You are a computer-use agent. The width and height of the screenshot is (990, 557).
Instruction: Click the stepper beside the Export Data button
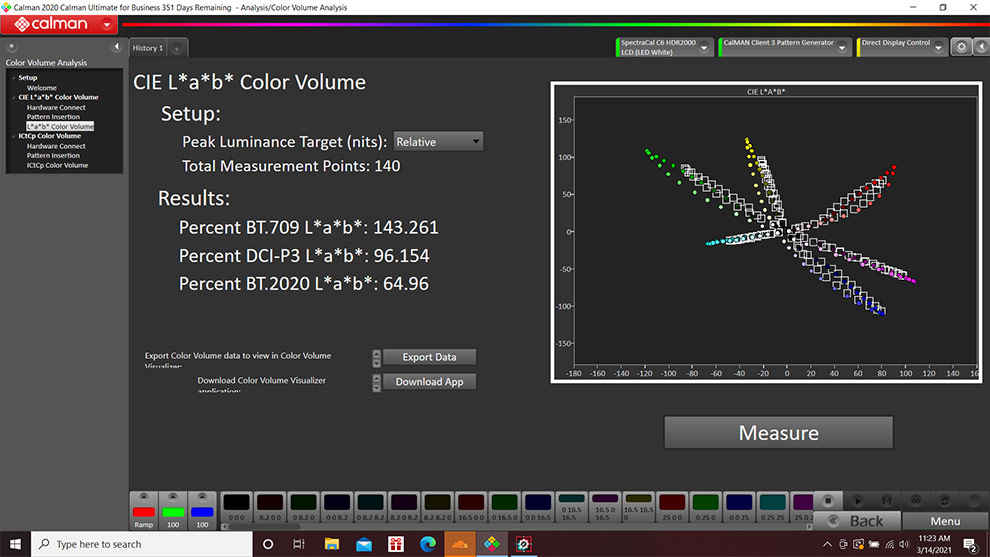tap(376, 358)
